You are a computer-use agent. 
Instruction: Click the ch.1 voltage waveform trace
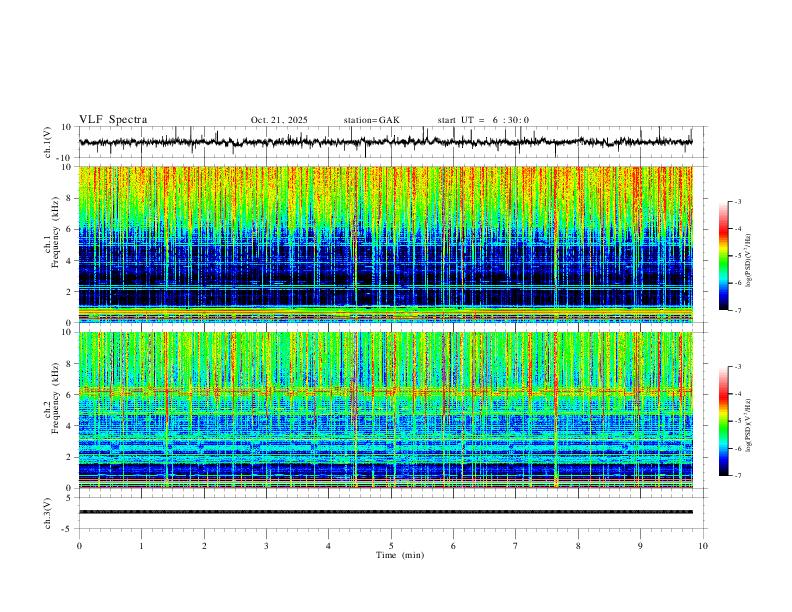pyautogui.click(x=385, y=142)
